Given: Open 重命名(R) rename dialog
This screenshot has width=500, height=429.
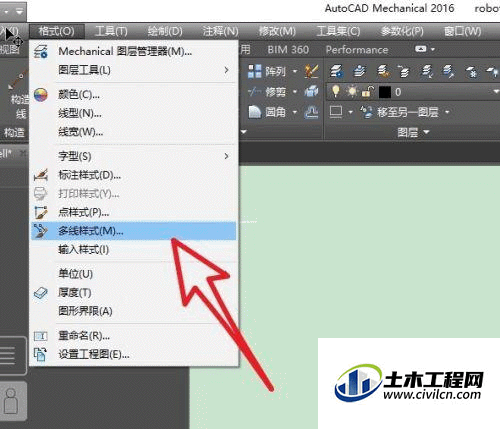Looking at the screenshot, I should [133, 336].
